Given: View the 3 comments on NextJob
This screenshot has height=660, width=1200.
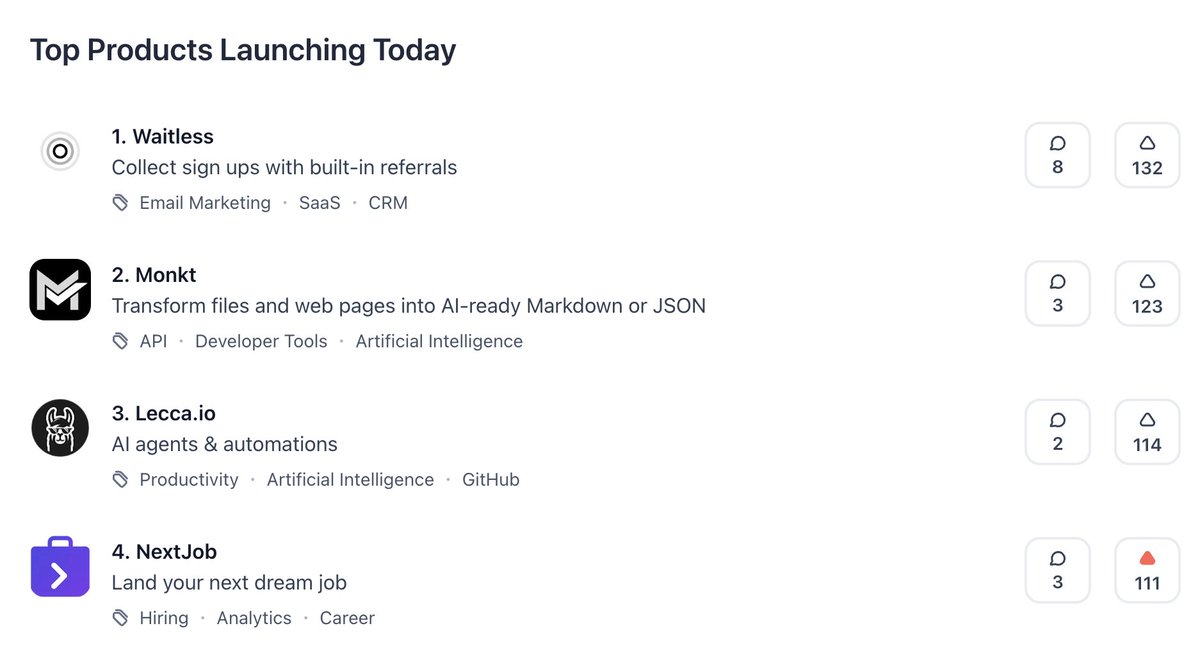Looking at the screenshot, I should [1058, 570].
